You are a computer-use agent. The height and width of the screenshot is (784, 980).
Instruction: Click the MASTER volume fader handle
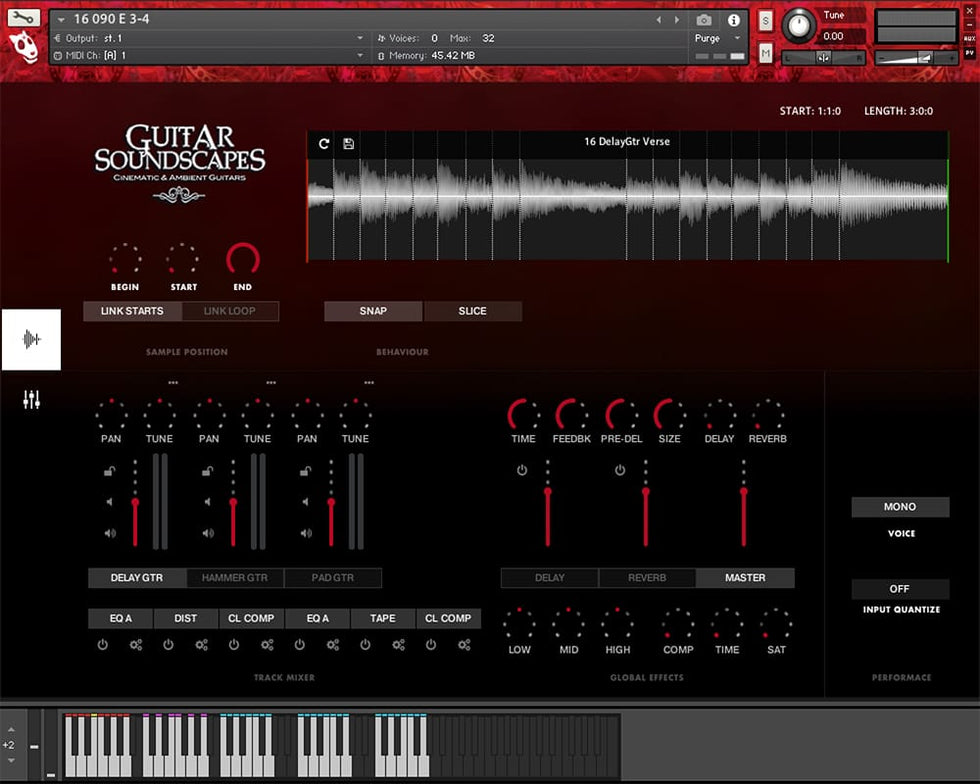click(744, 491)
